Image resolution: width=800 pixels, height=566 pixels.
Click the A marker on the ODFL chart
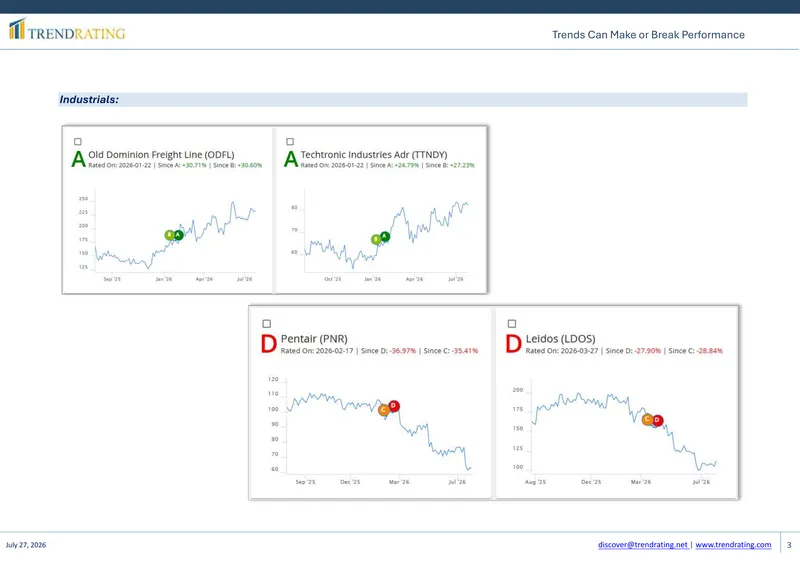pos(178,235)
